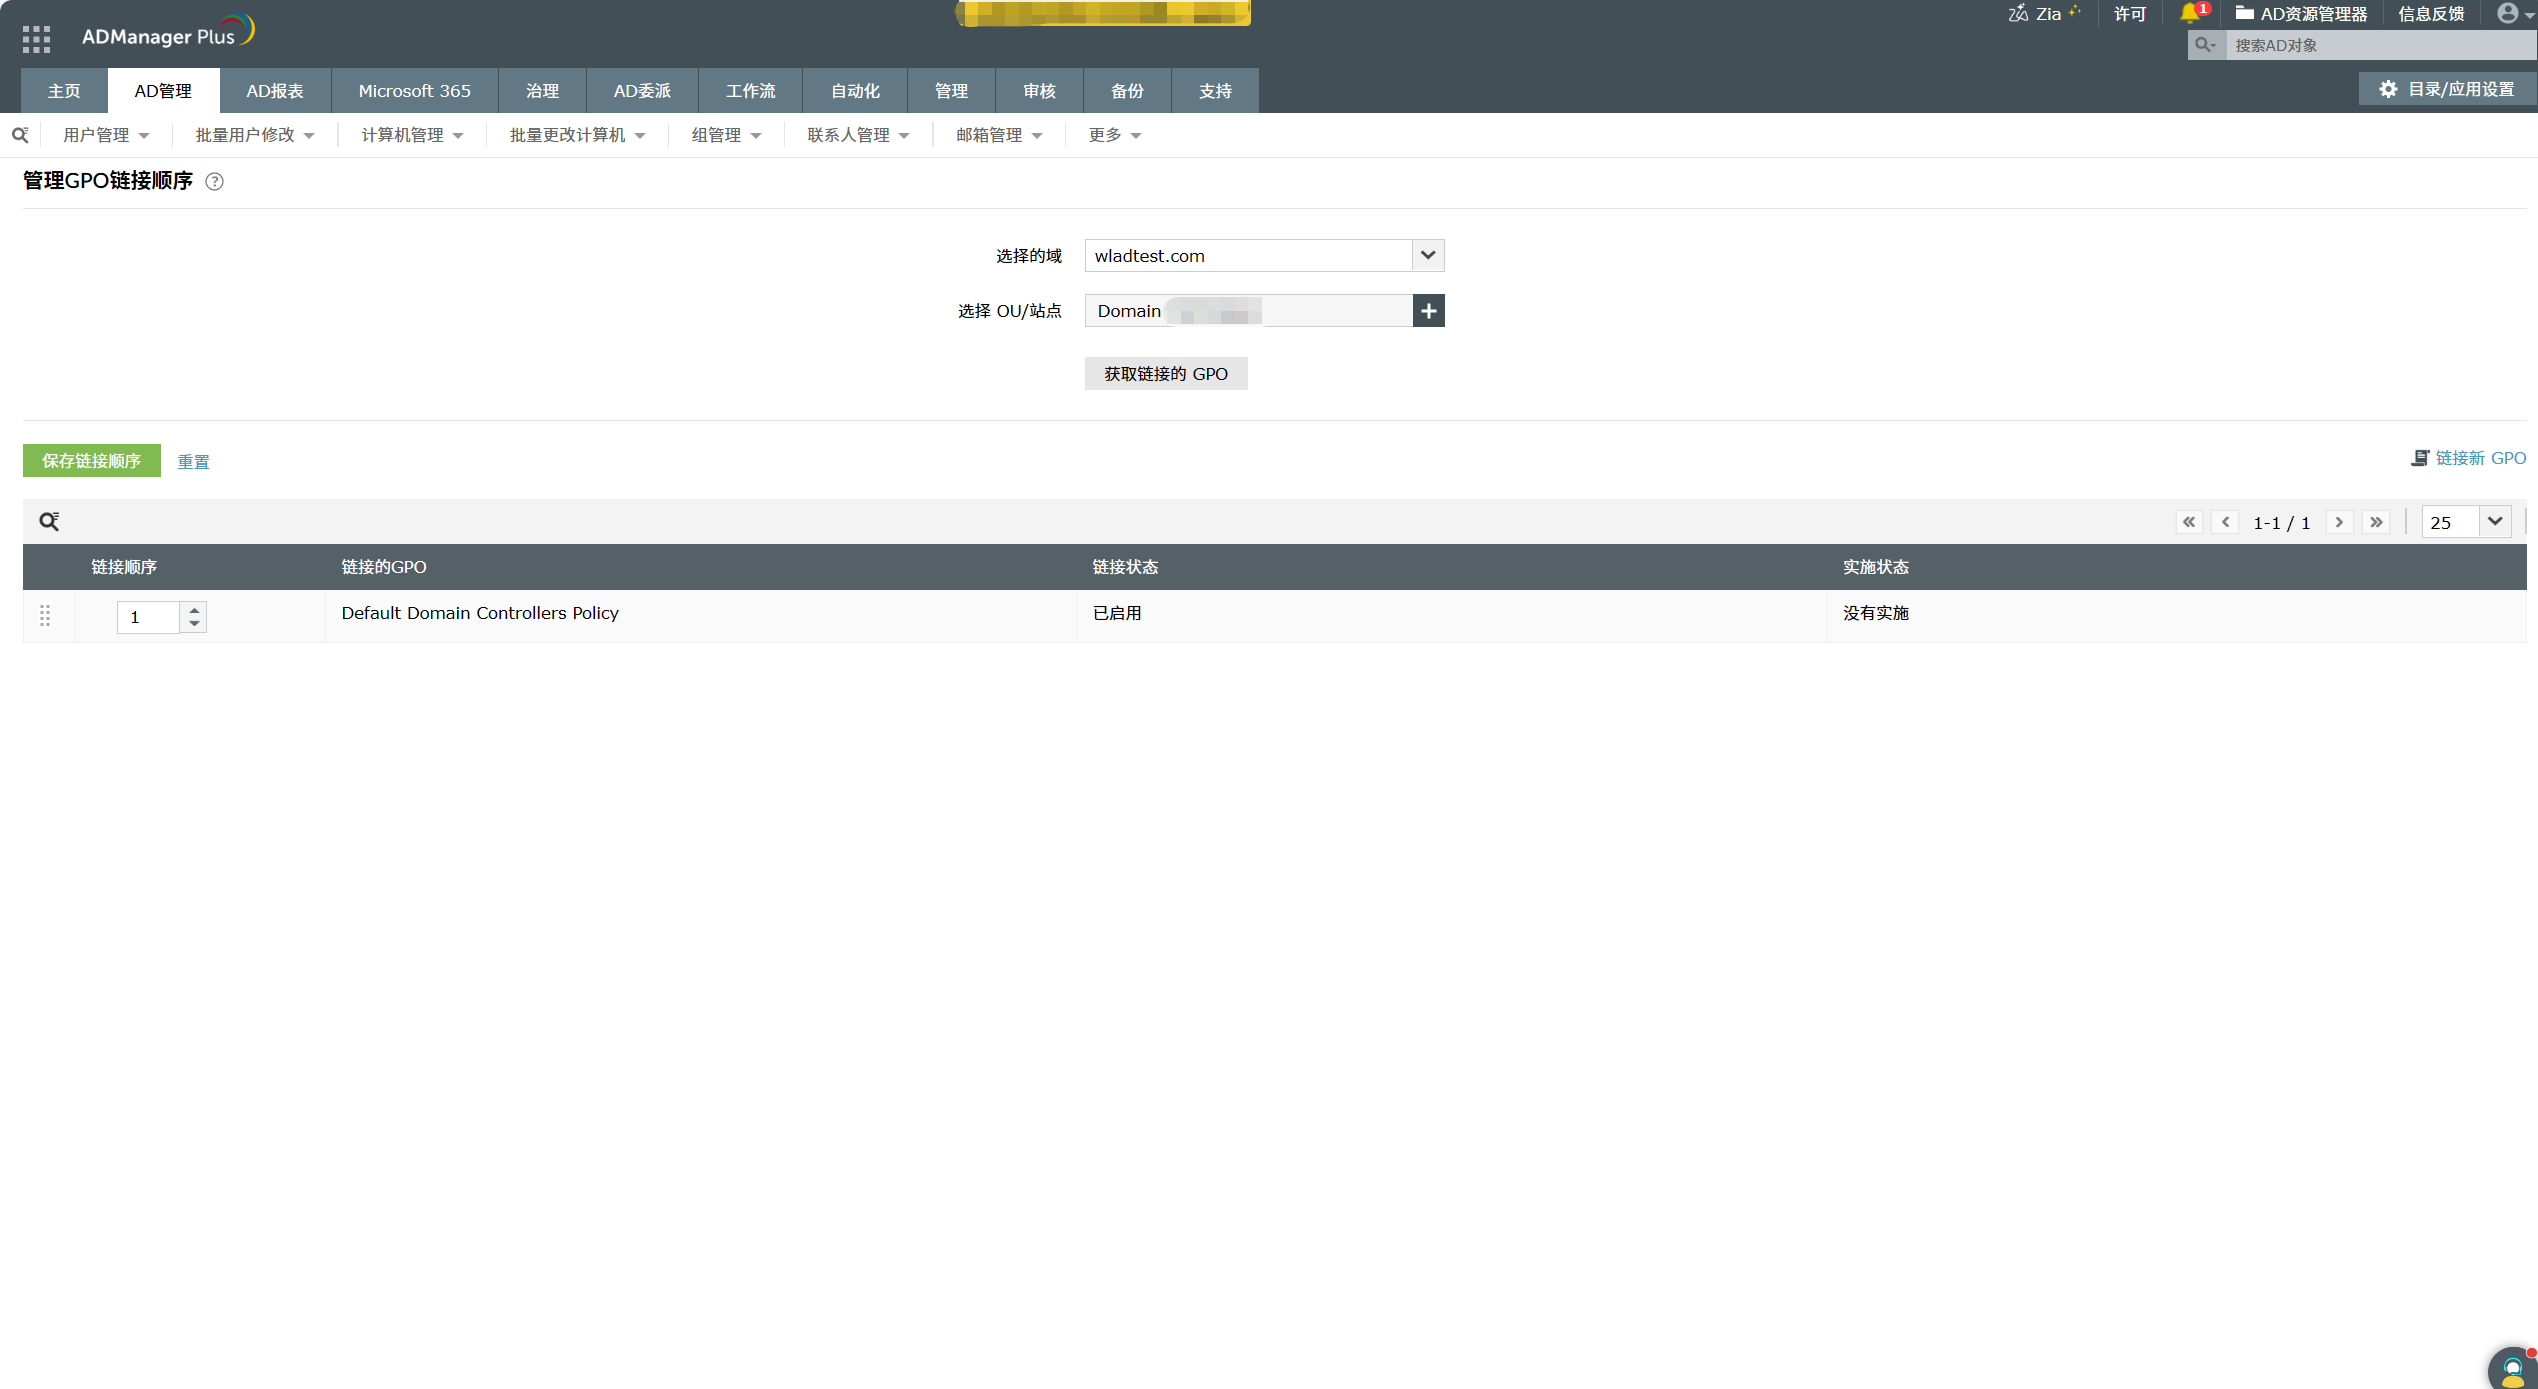Switch to the AD报表 tab
The height and width of the screenshot is (1389, 2538).
(x=275, y=91)
